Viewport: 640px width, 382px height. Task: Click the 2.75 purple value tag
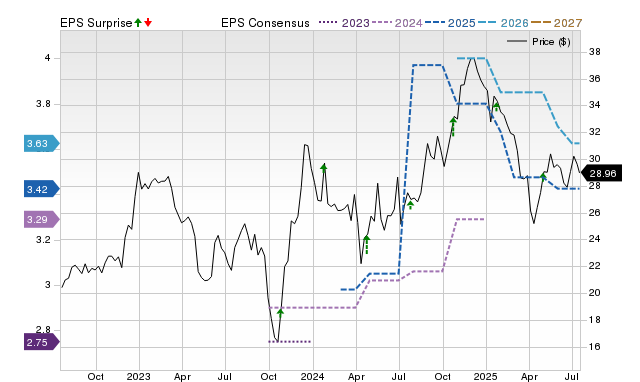(x=42, y=342)
